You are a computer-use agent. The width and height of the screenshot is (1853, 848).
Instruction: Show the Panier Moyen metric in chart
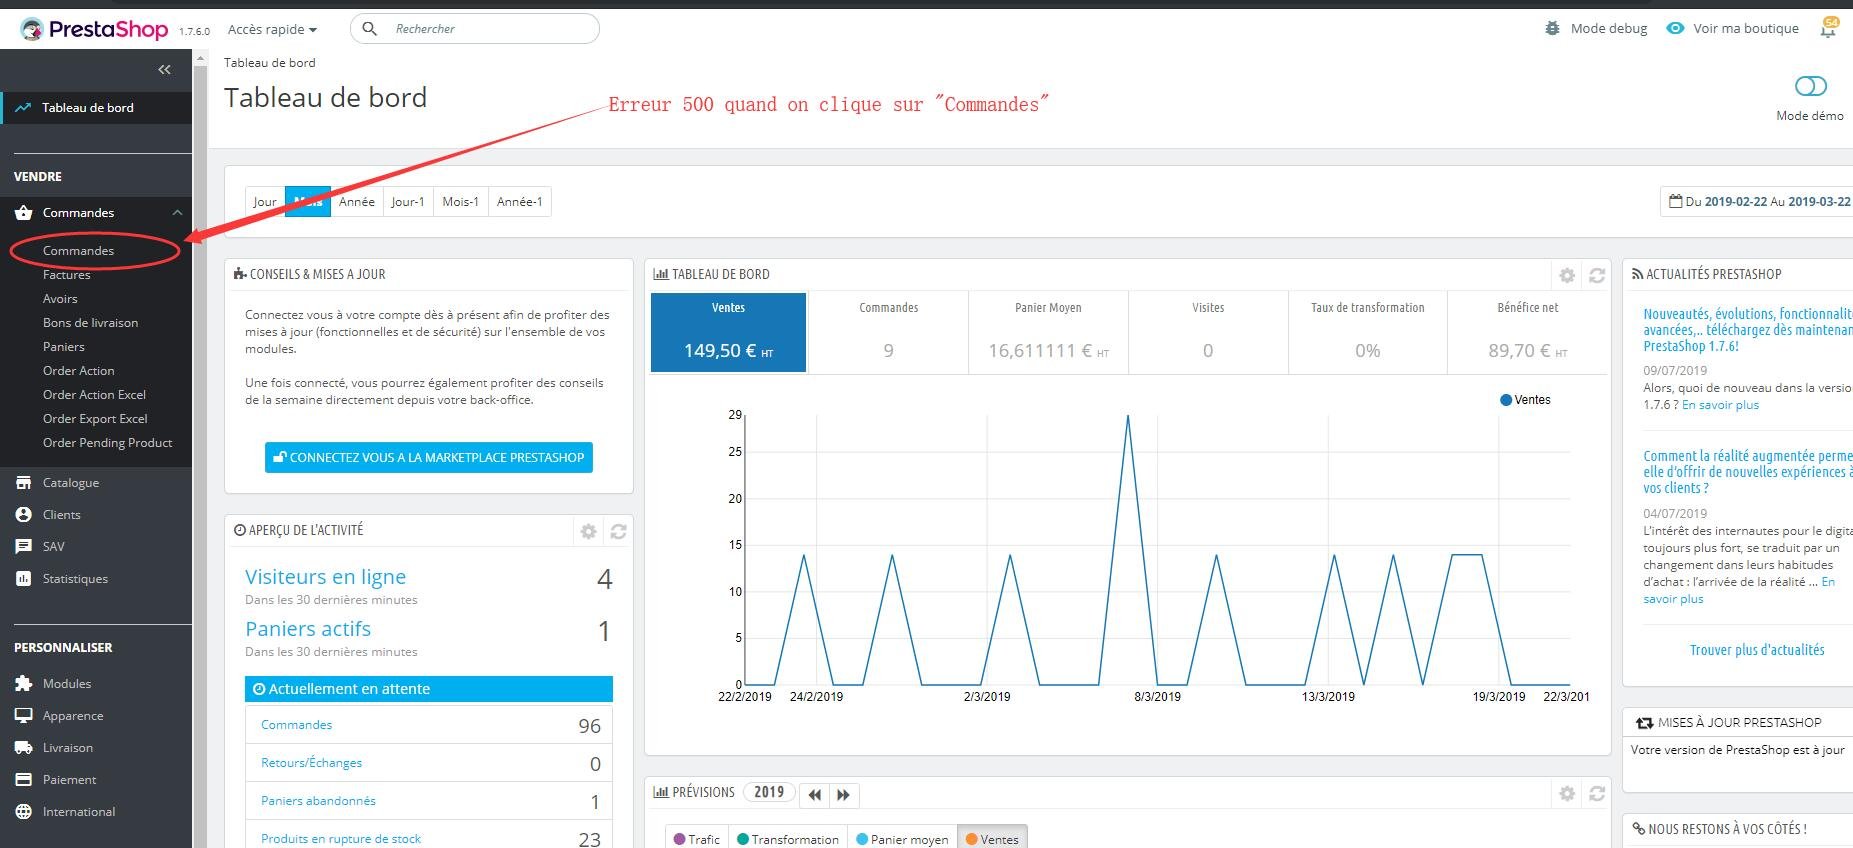coord(1048,332)
